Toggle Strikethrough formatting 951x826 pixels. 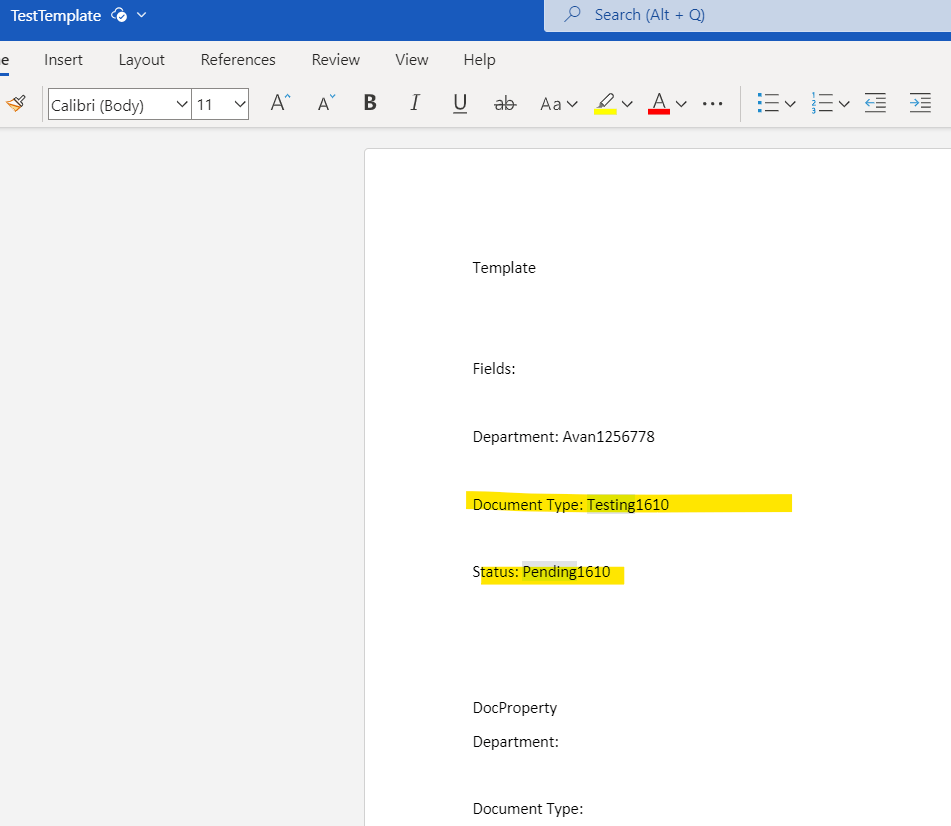point(505,104)
